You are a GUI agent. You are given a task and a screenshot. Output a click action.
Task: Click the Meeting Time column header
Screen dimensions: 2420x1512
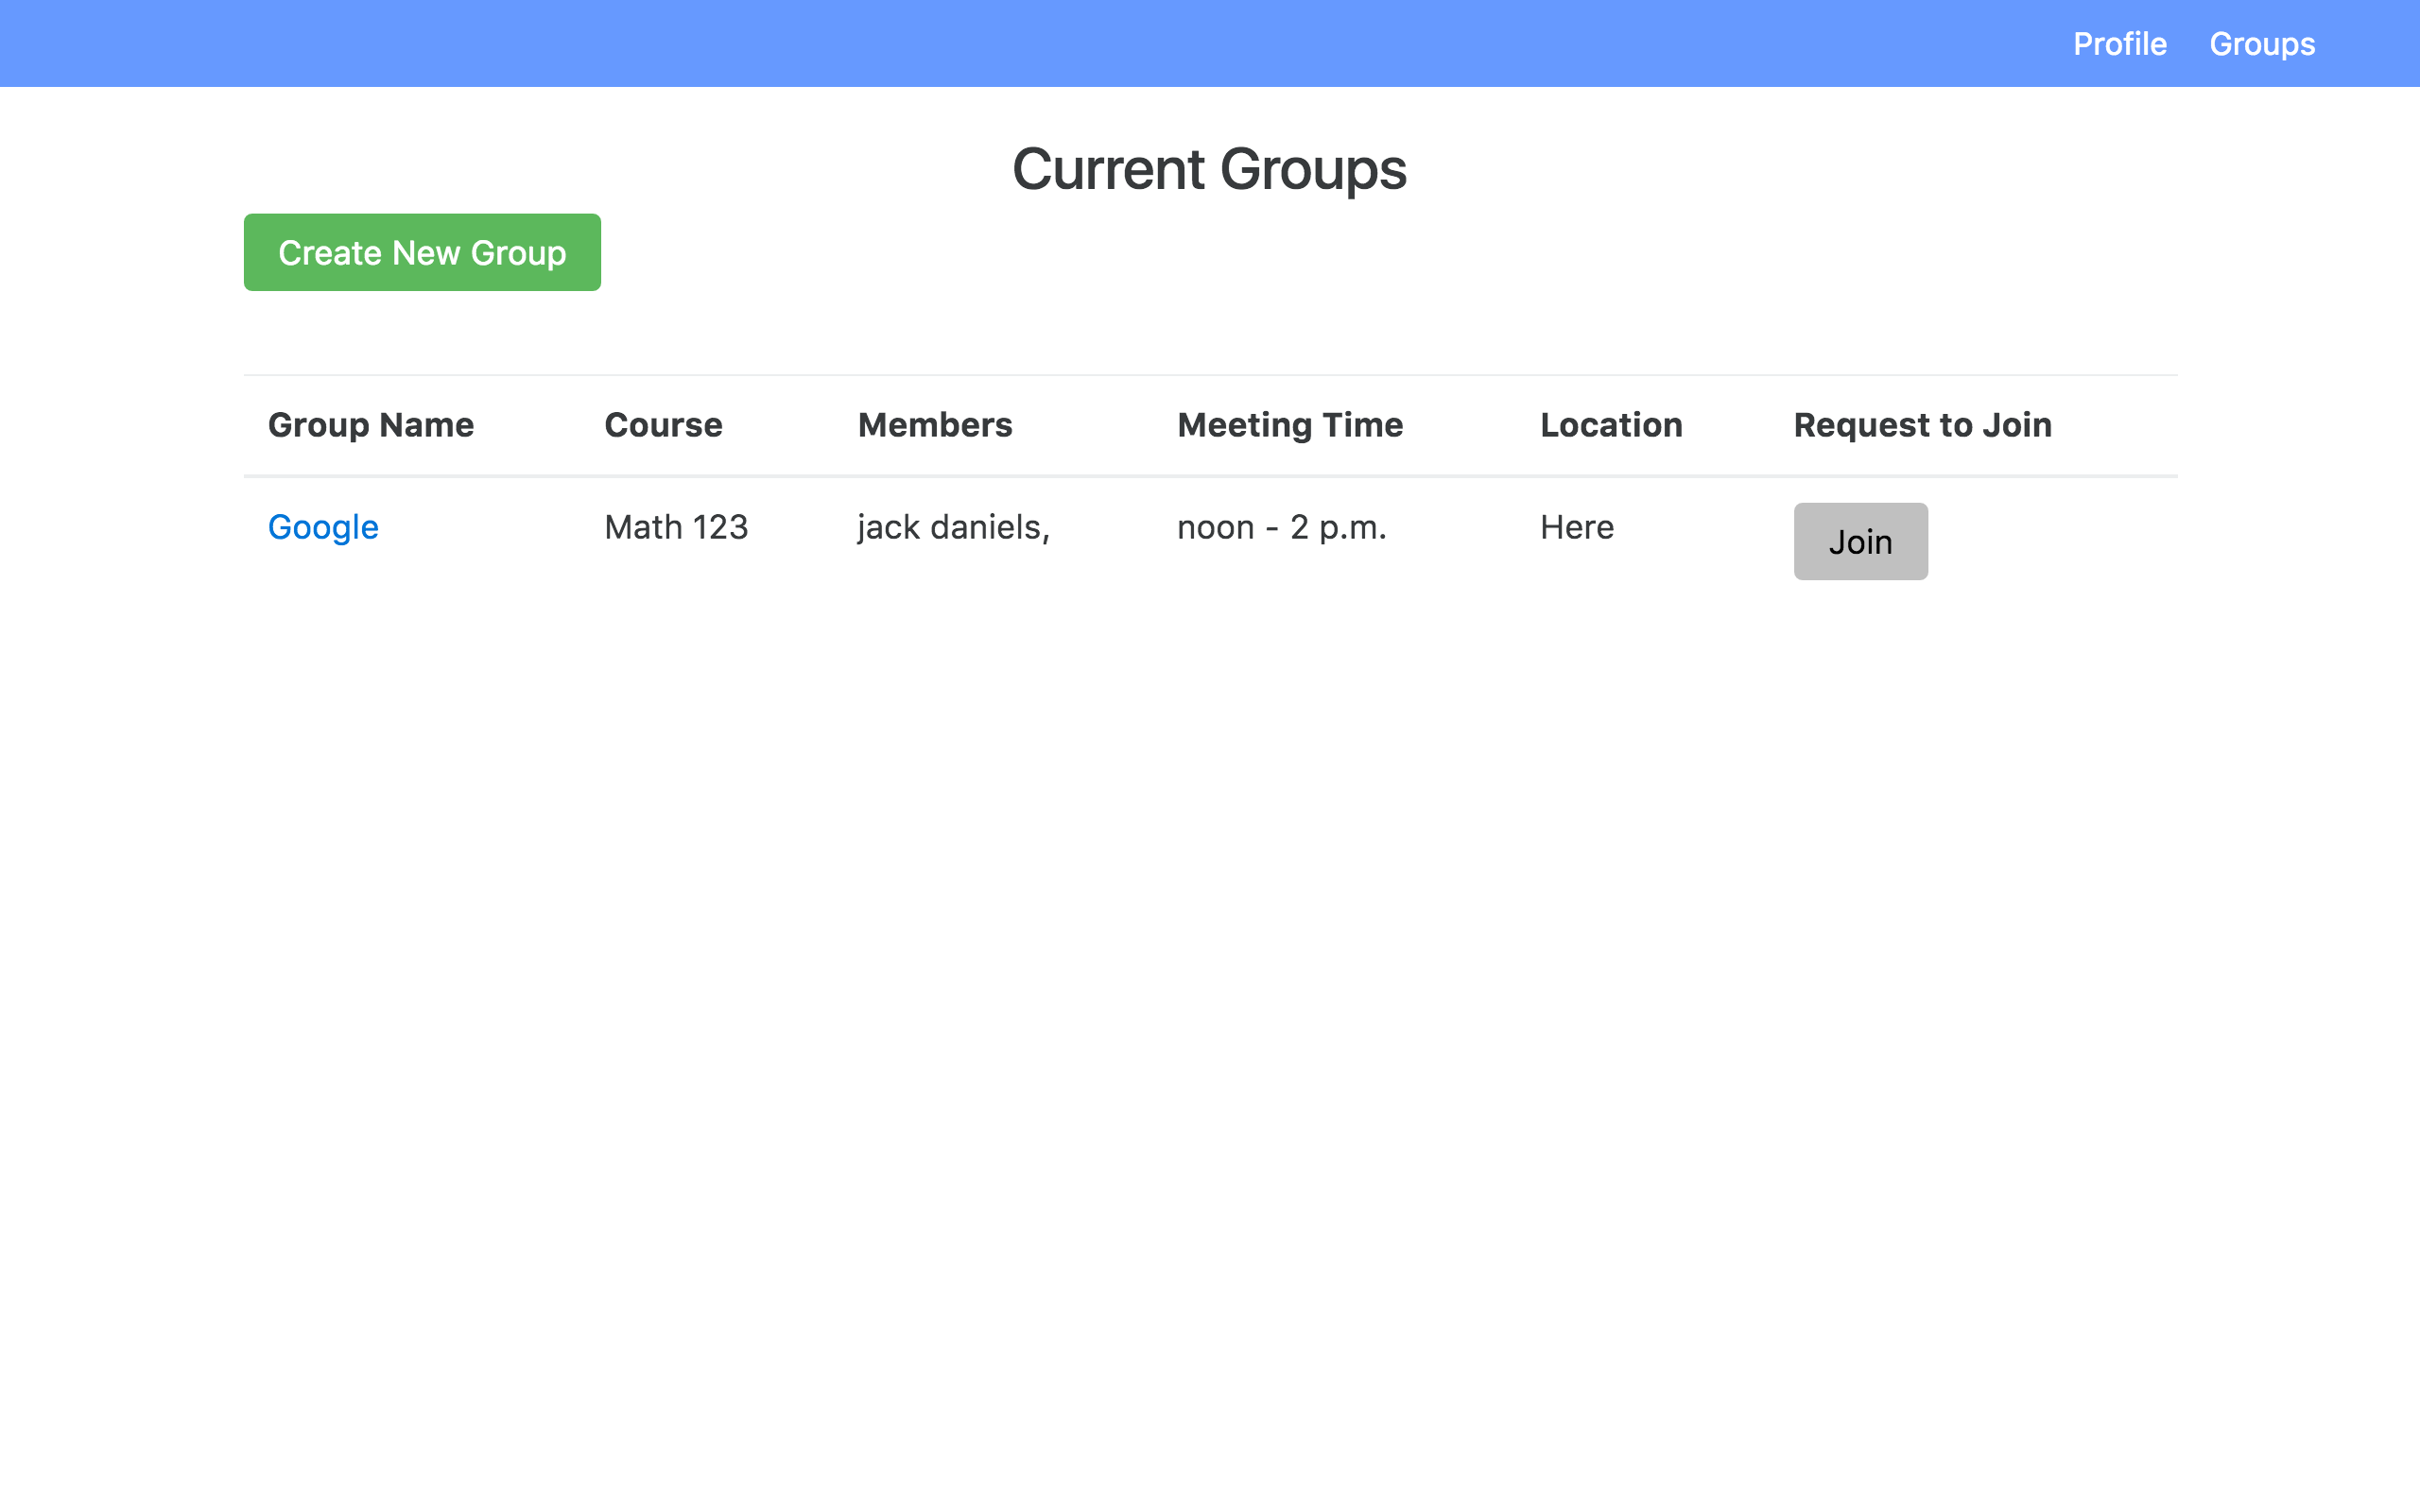(x=1290, y=425)
